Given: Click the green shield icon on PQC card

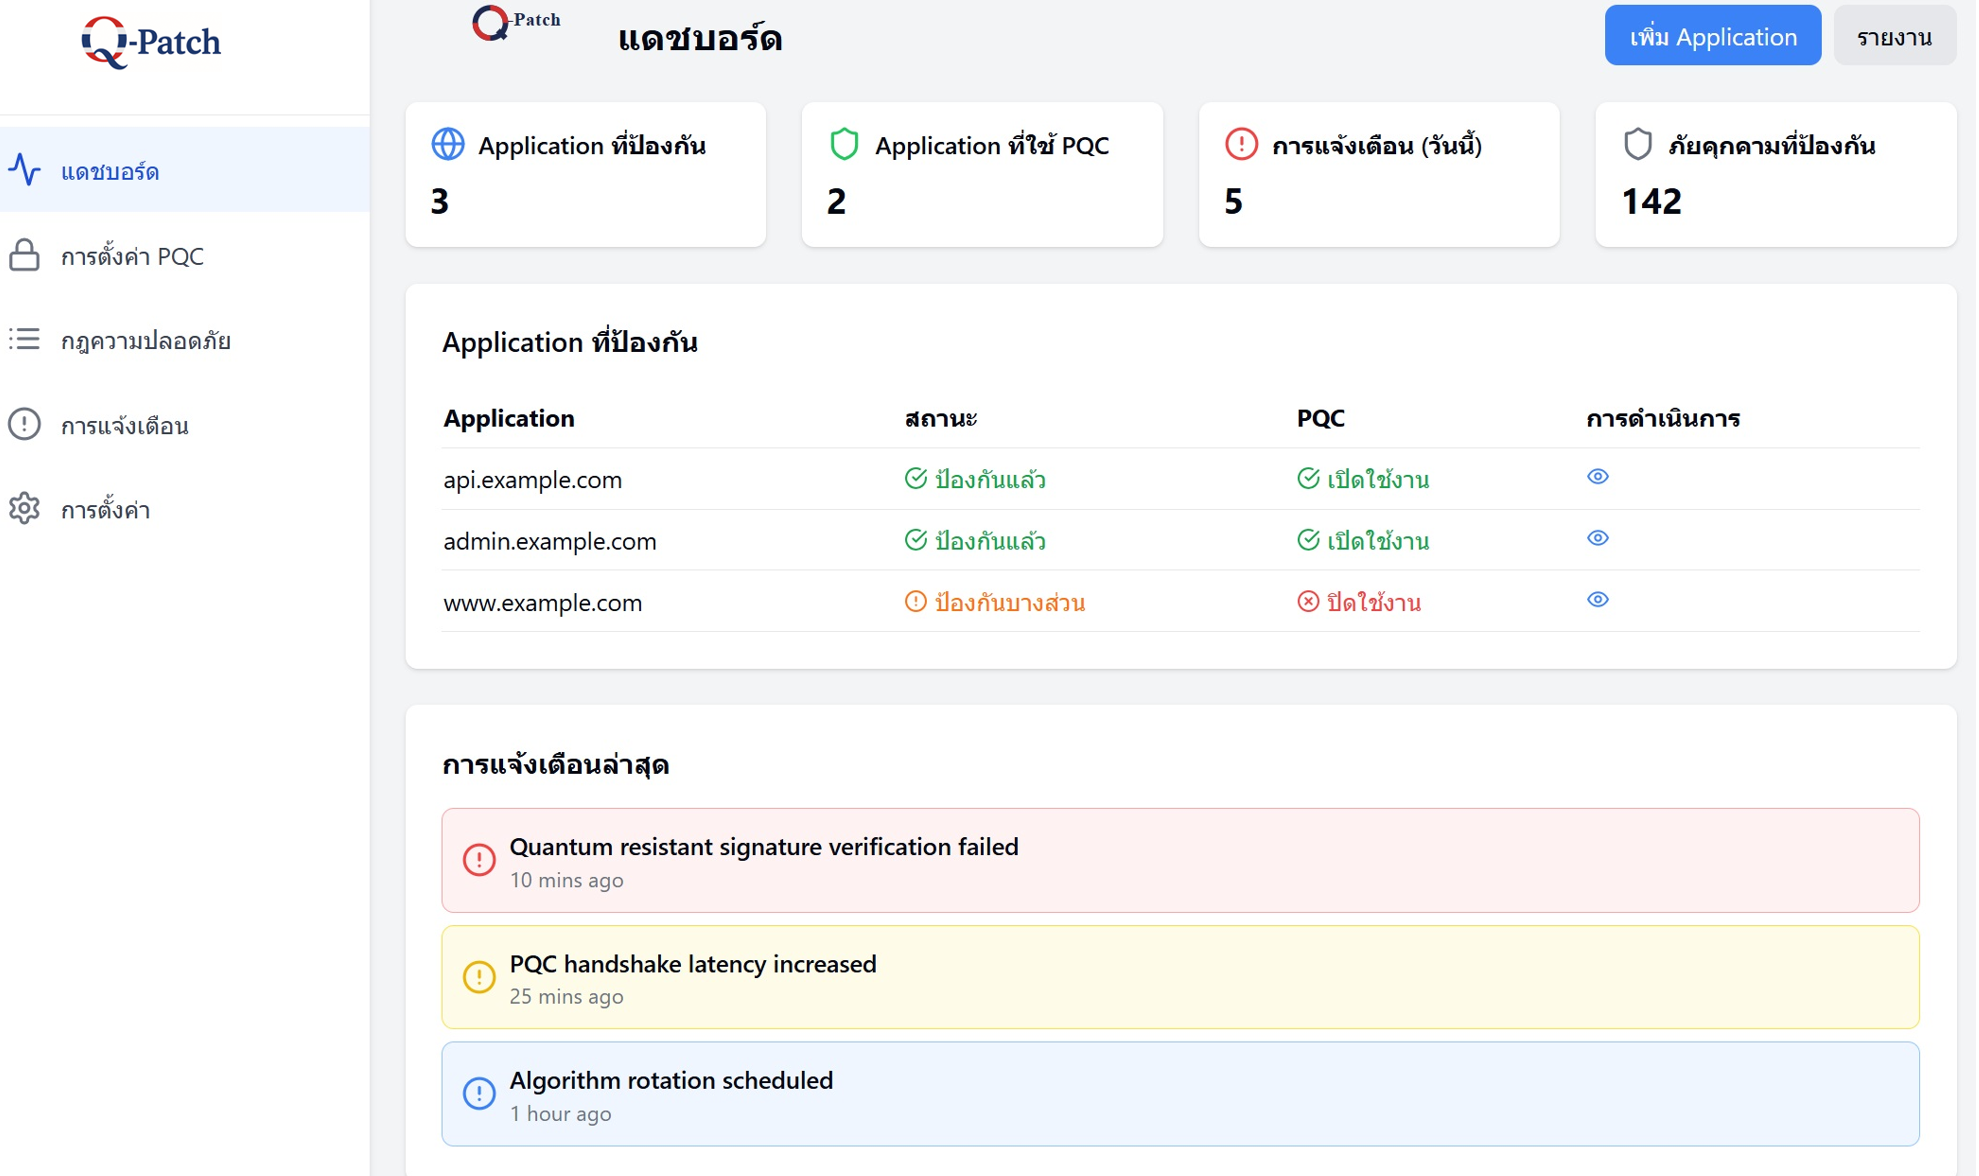Looking at the screenshot, I should tap(844, 144).
